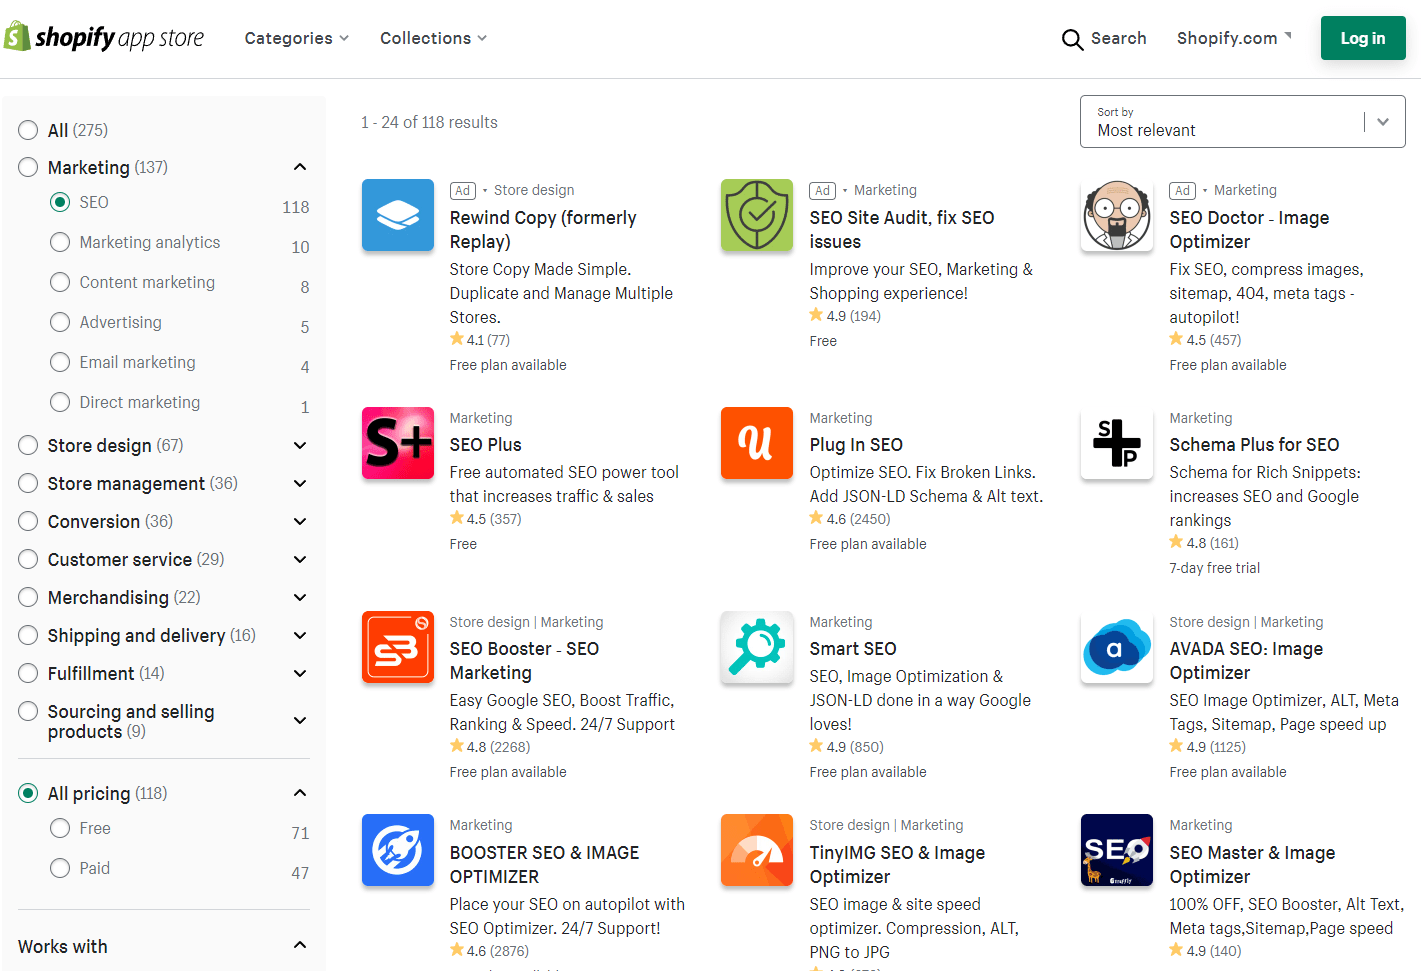Open TinyIMG SEO & Image Optimizer title
1421x971 pixels.
pos(897,864)
